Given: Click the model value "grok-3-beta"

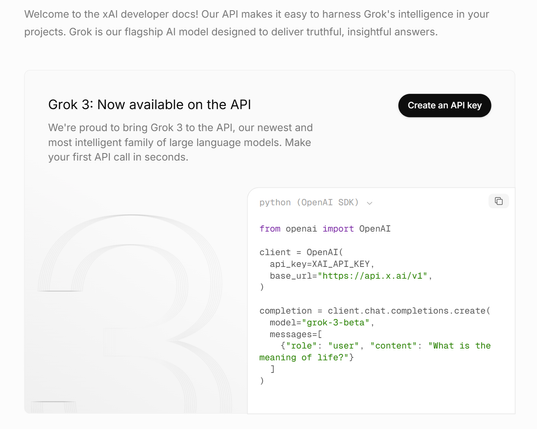Looking at the screenshot, I should pos(336,323).
